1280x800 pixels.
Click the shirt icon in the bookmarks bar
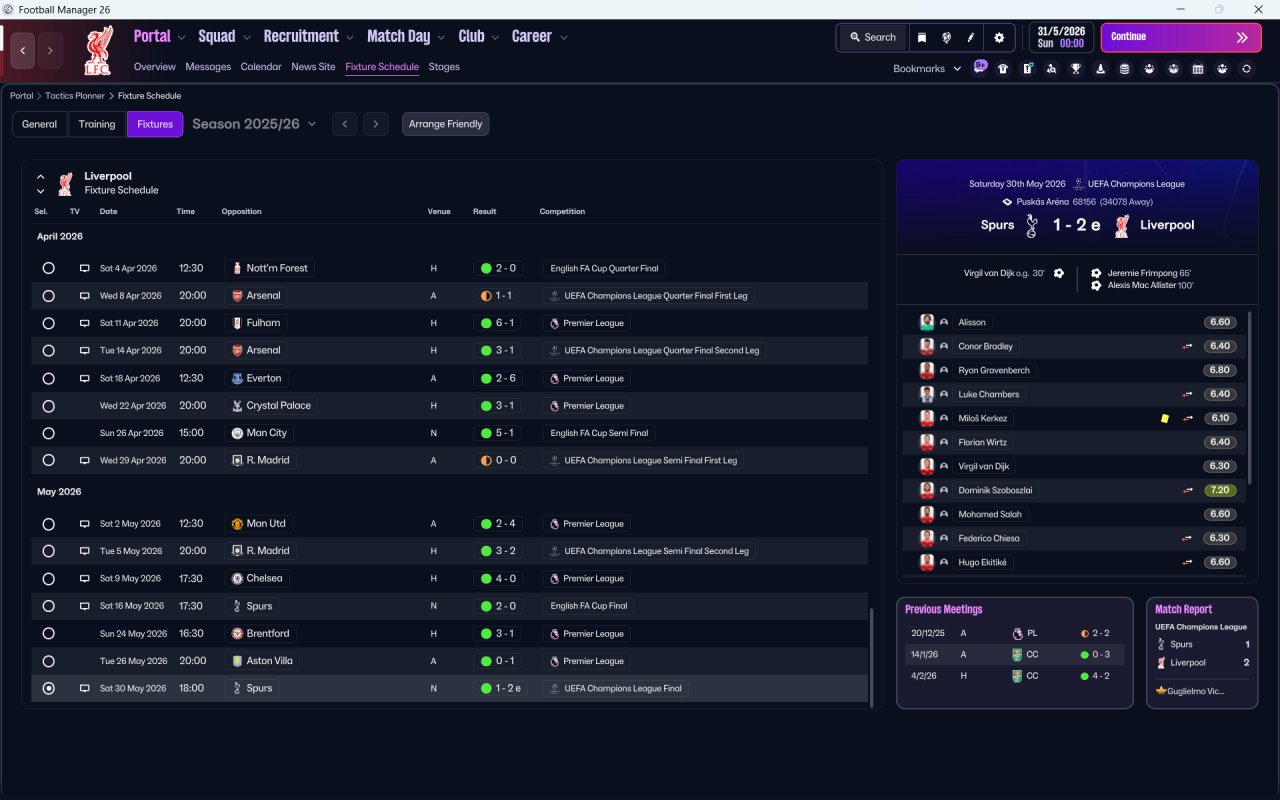1003,69
